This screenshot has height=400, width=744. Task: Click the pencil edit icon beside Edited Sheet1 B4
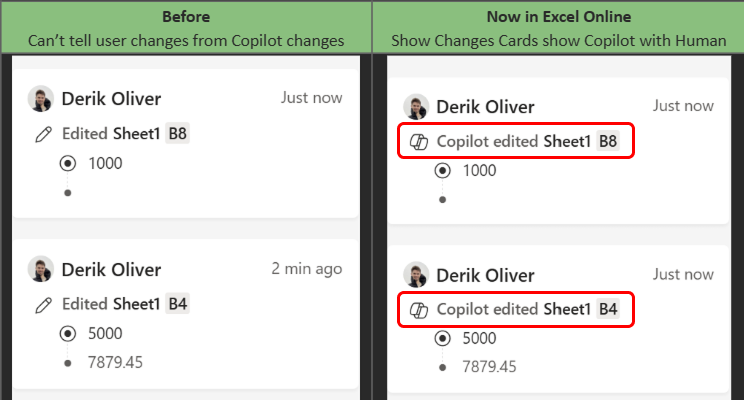pyautogui.click(x=43, y=305)
